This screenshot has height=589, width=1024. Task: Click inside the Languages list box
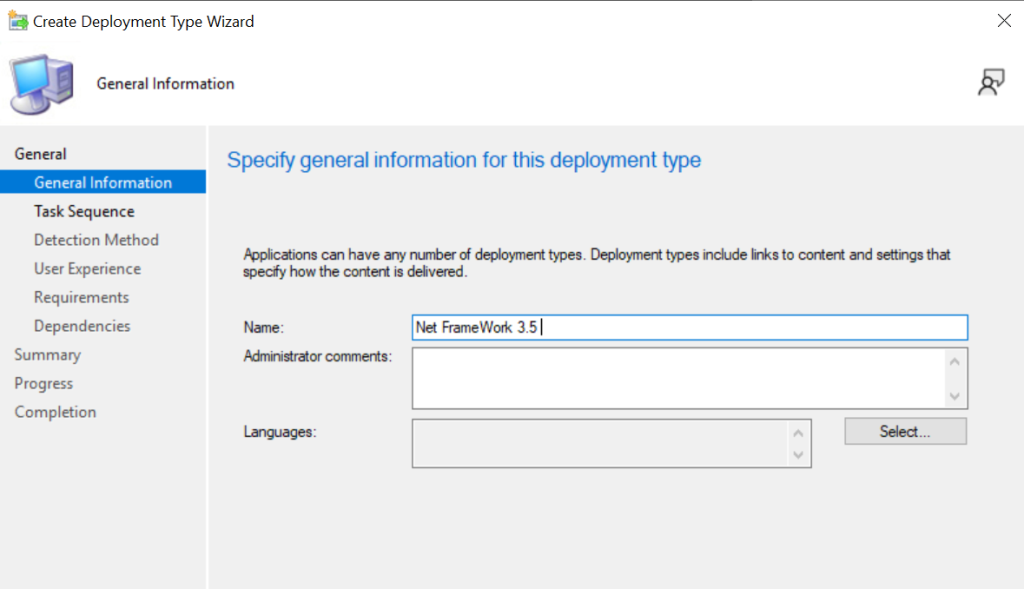(x=601, y=443)
